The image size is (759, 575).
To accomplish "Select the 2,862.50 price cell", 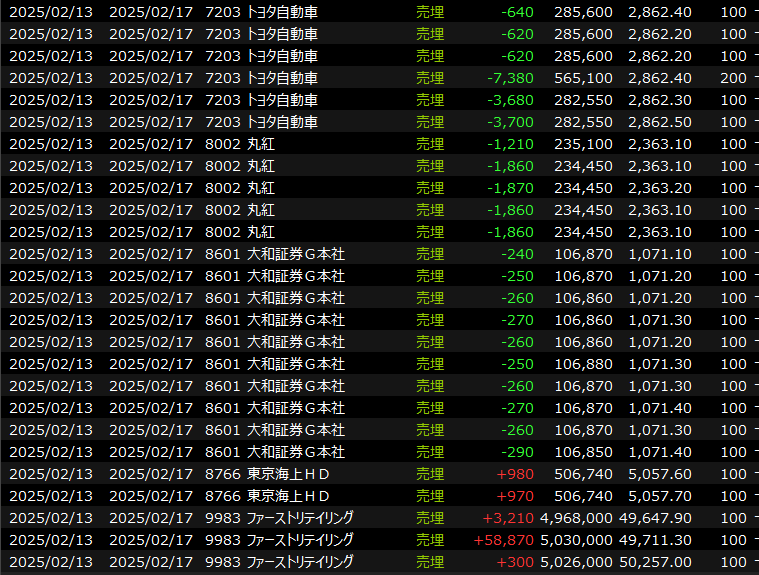I will tap(663, 122).
